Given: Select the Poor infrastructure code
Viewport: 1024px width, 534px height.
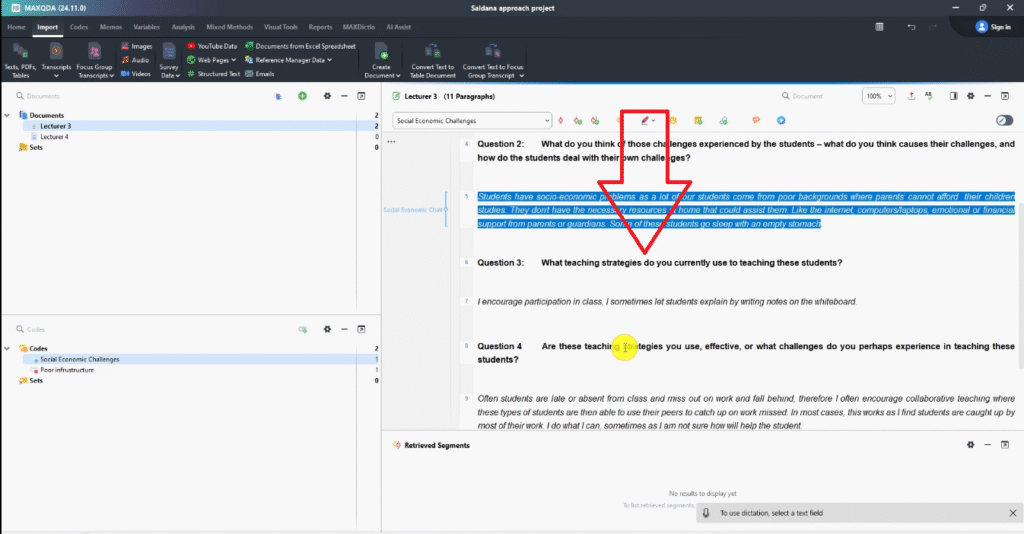Looking at the screenshot, I should (x=67, y=370).
